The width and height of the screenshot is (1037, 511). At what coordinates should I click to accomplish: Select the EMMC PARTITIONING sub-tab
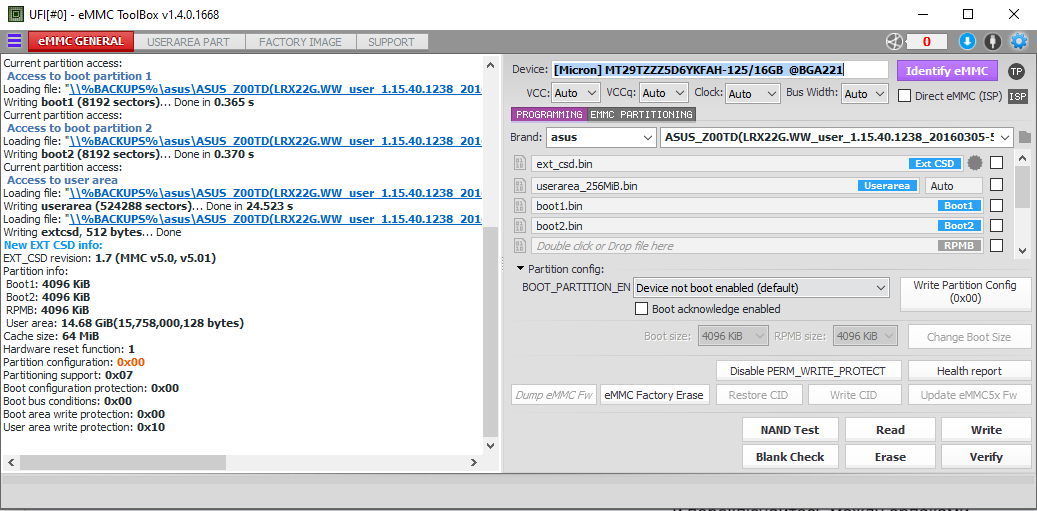tap(641, 114)
